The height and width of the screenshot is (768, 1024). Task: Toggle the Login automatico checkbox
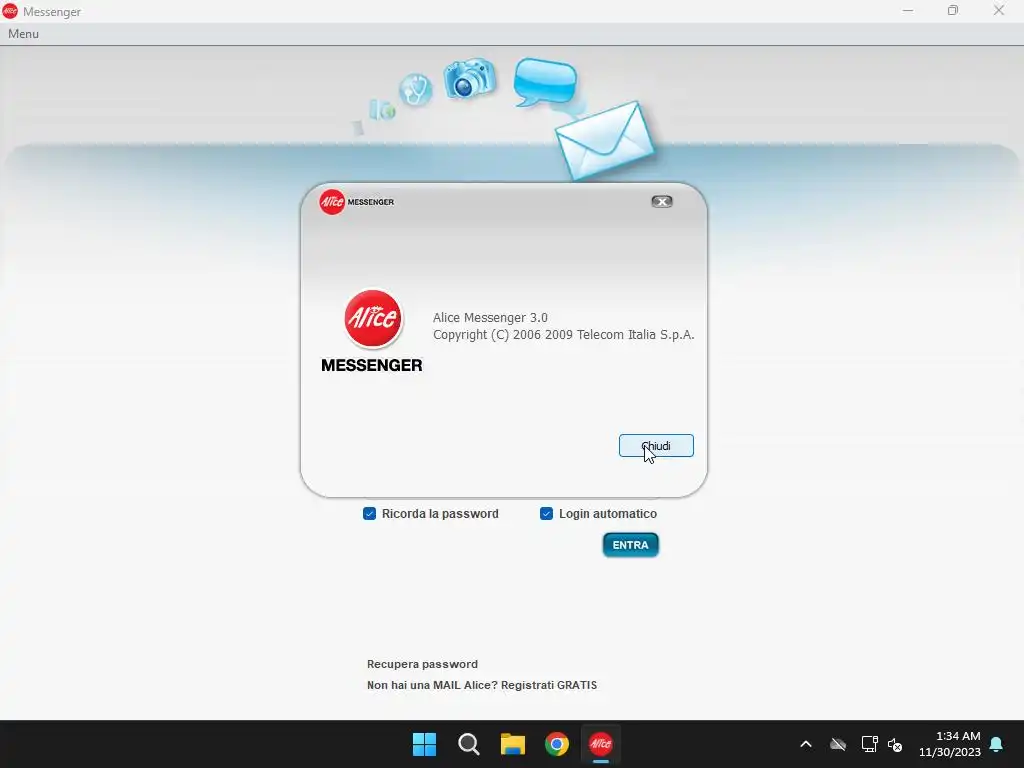coord(547,514)
